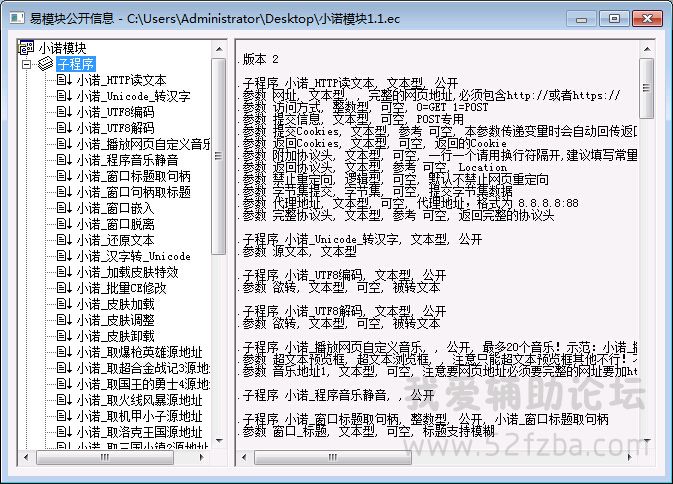Click icon beside 小诺_窗口脱离

tap(64, 224)
